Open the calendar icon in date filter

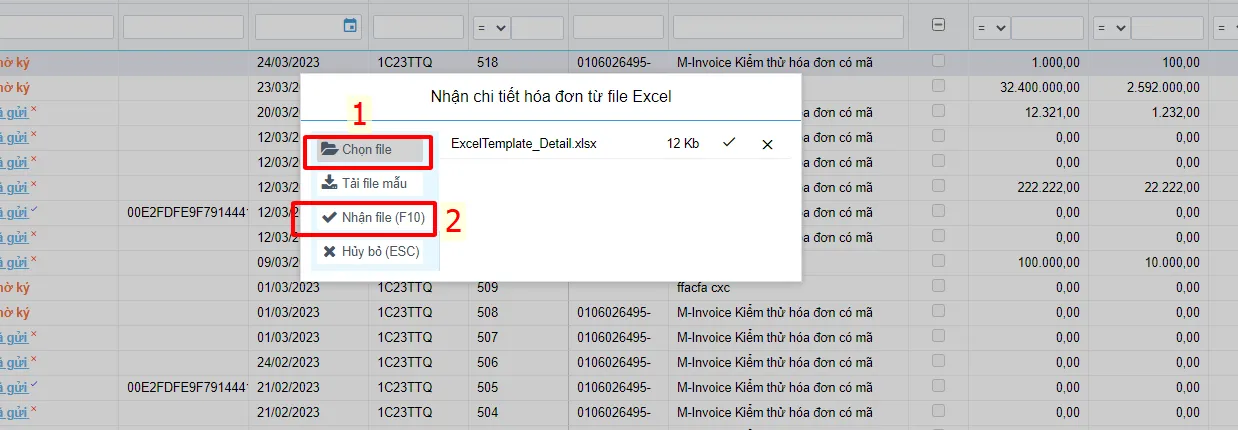(x=350, y=26)
